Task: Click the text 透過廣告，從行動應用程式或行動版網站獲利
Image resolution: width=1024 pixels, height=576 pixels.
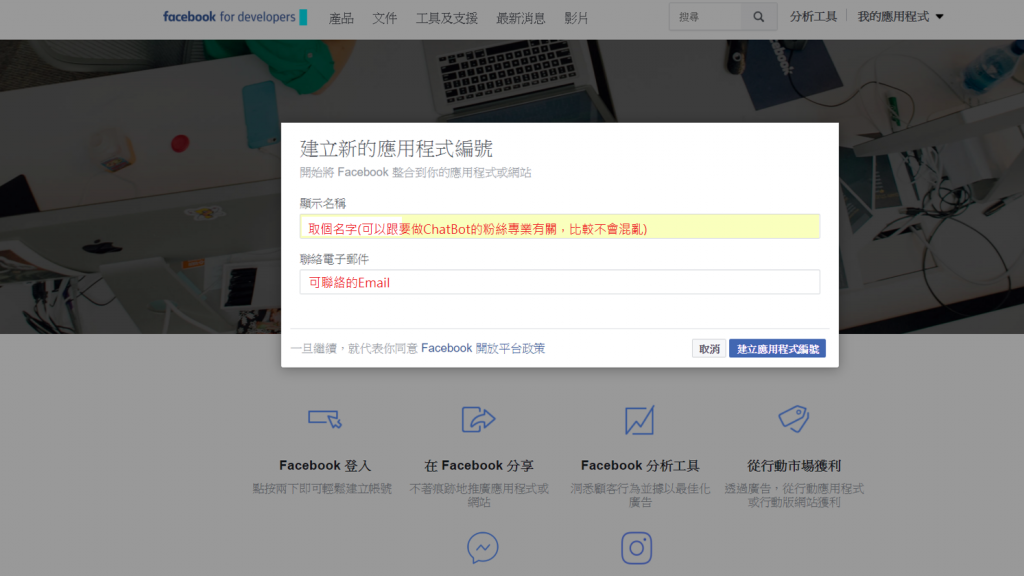Action: (794, 495)
